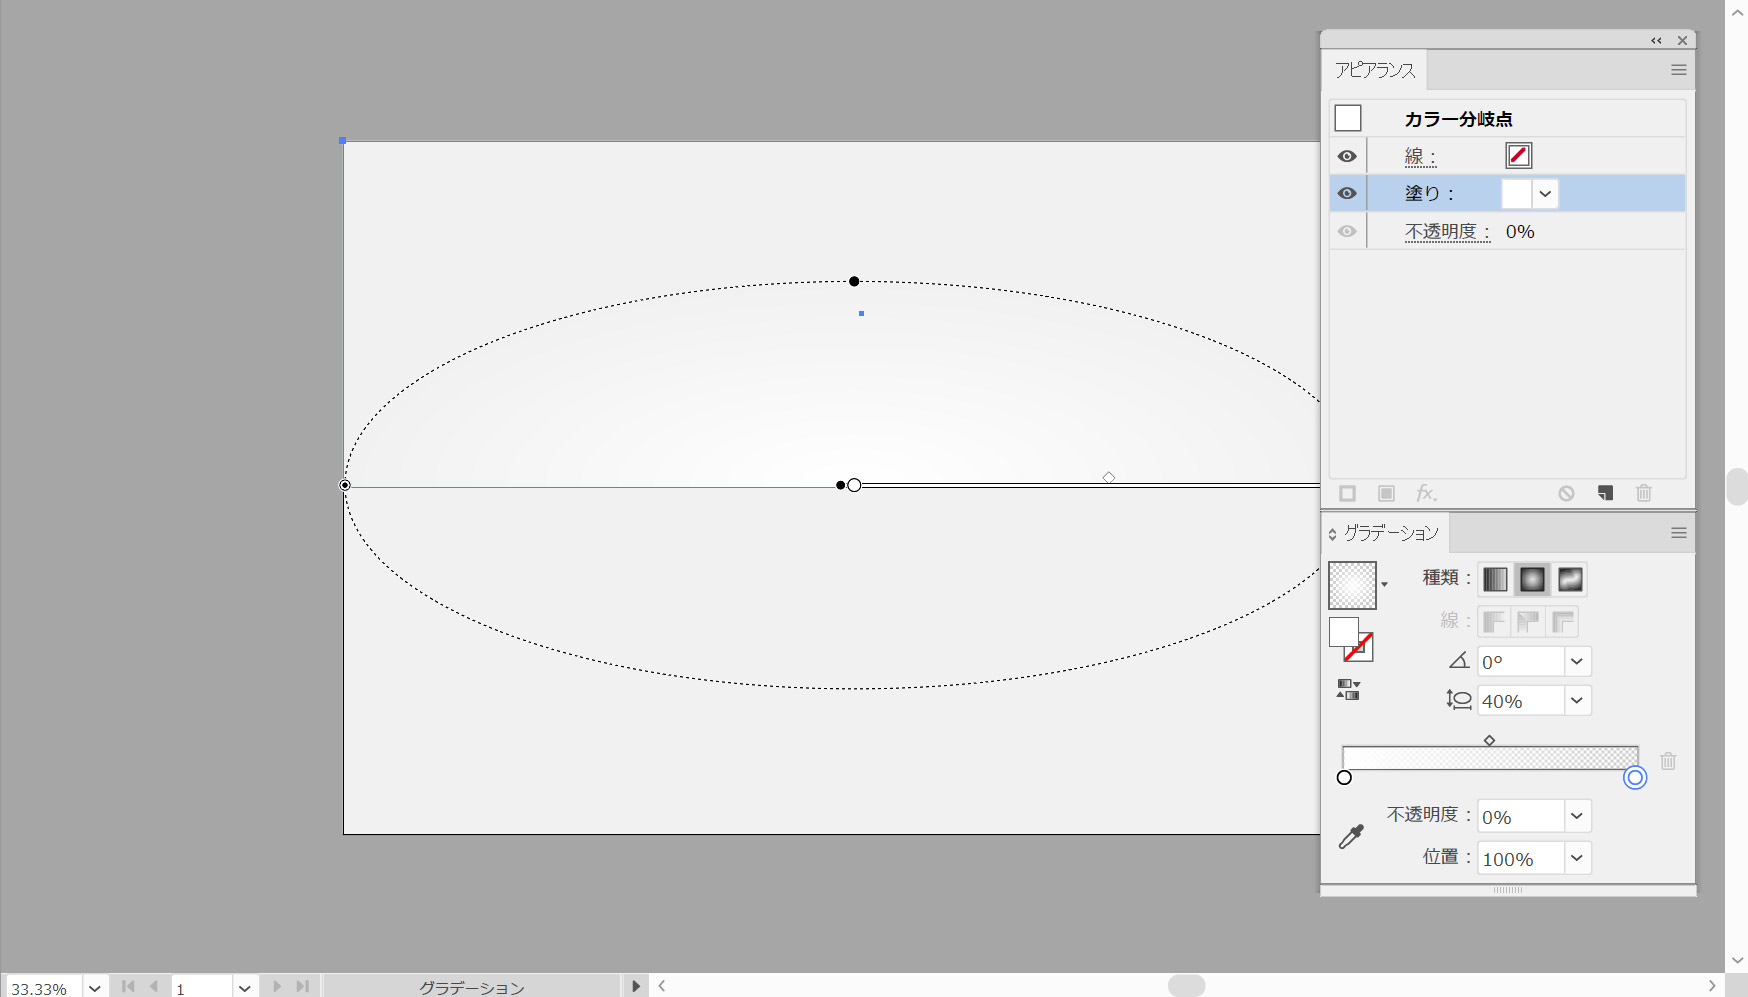This screenshot has width=1748, height=997.
Task: Select the left gradient color stop
Action: tap(1344, 778)
